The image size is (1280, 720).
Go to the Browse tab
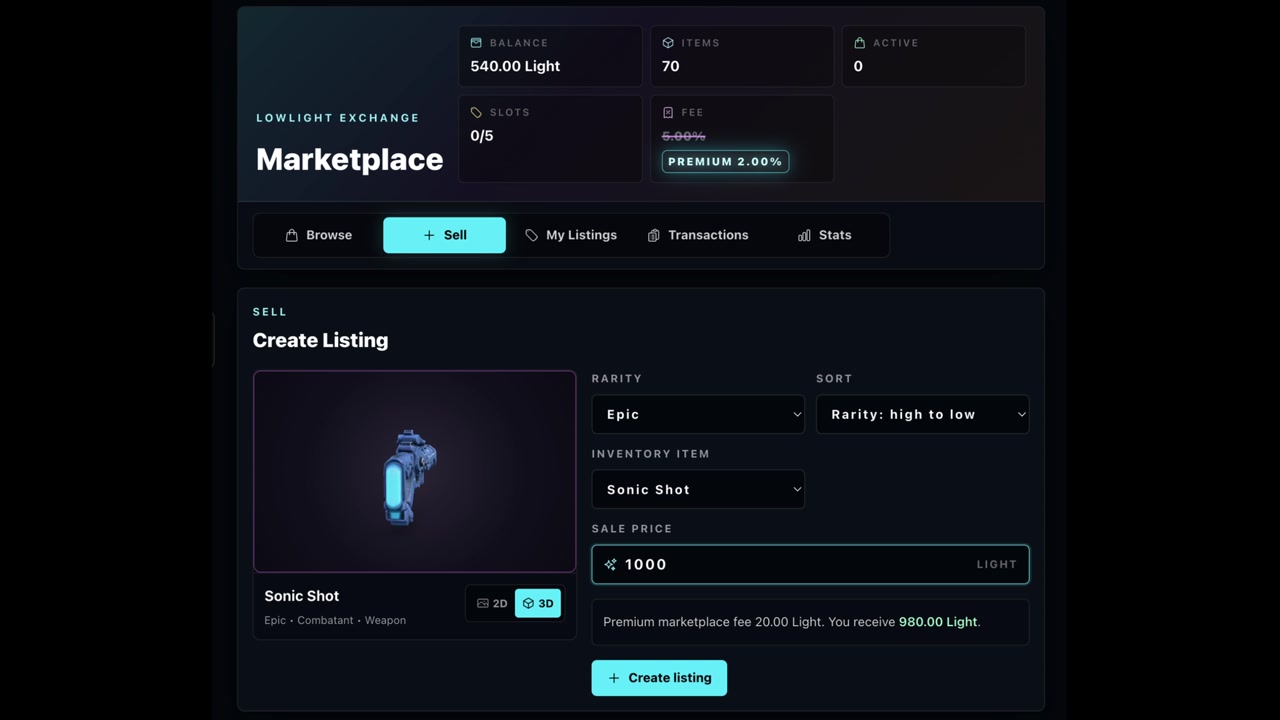pos(319,235)
